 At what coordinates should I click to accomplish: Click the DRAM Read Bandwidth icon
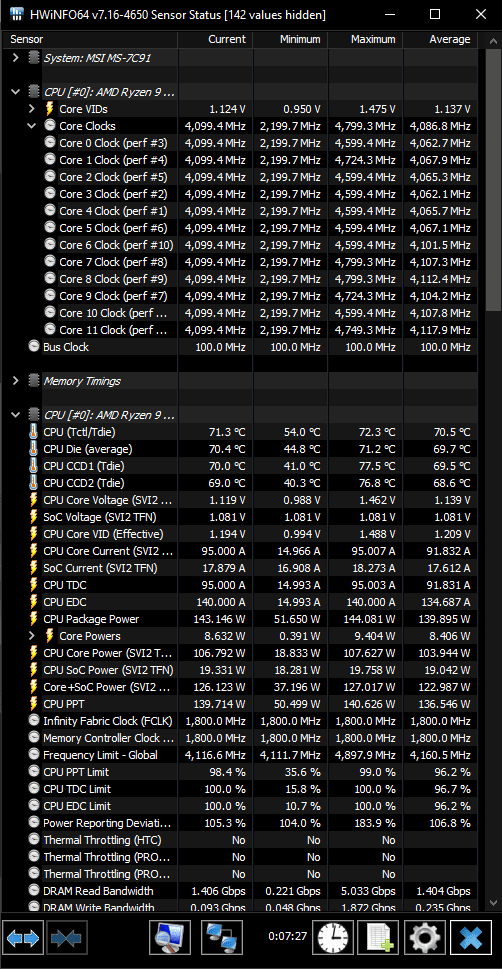point(34,891)
